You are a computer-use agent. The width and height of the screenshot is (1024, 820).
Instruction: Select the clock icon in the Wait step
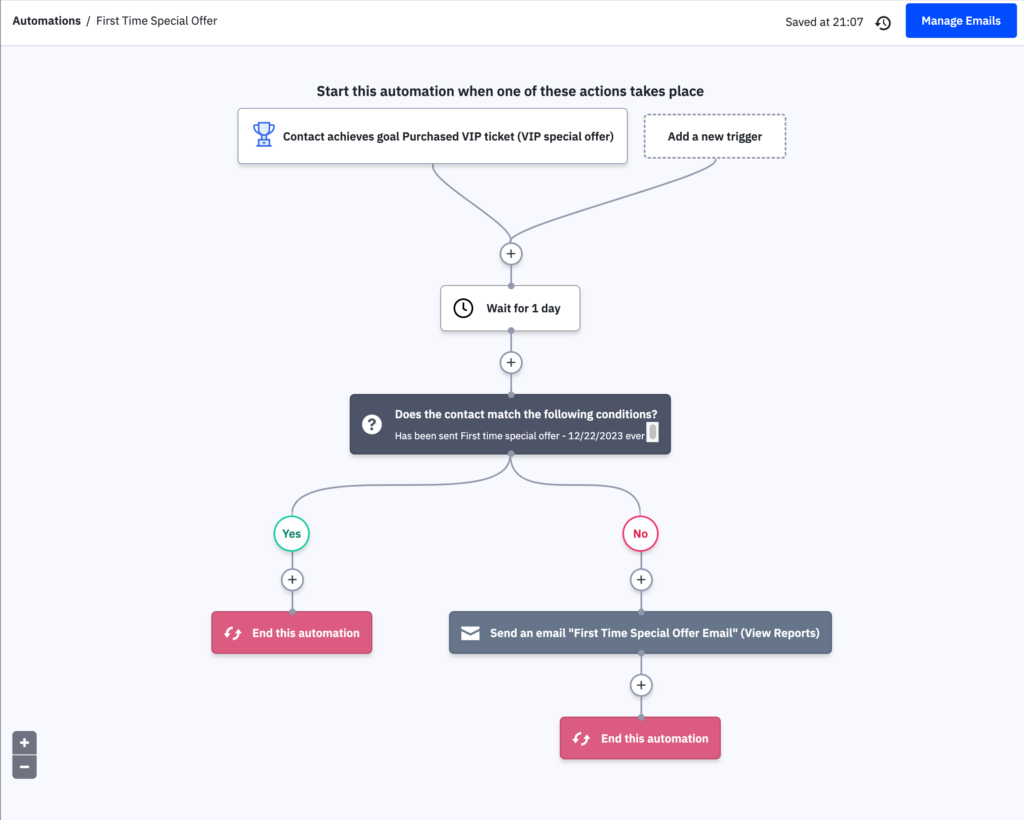point(463,308)
